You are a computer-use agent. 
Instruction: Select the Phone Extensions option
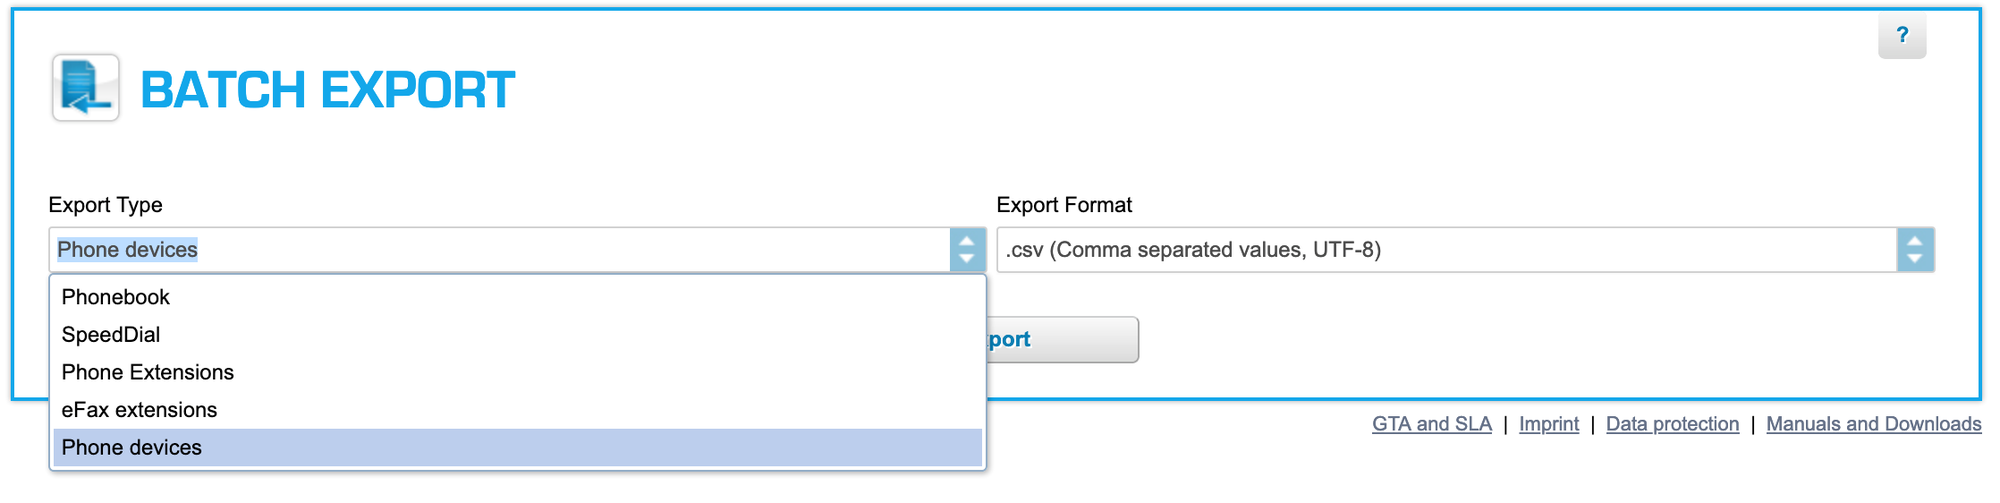coord(148,373)
